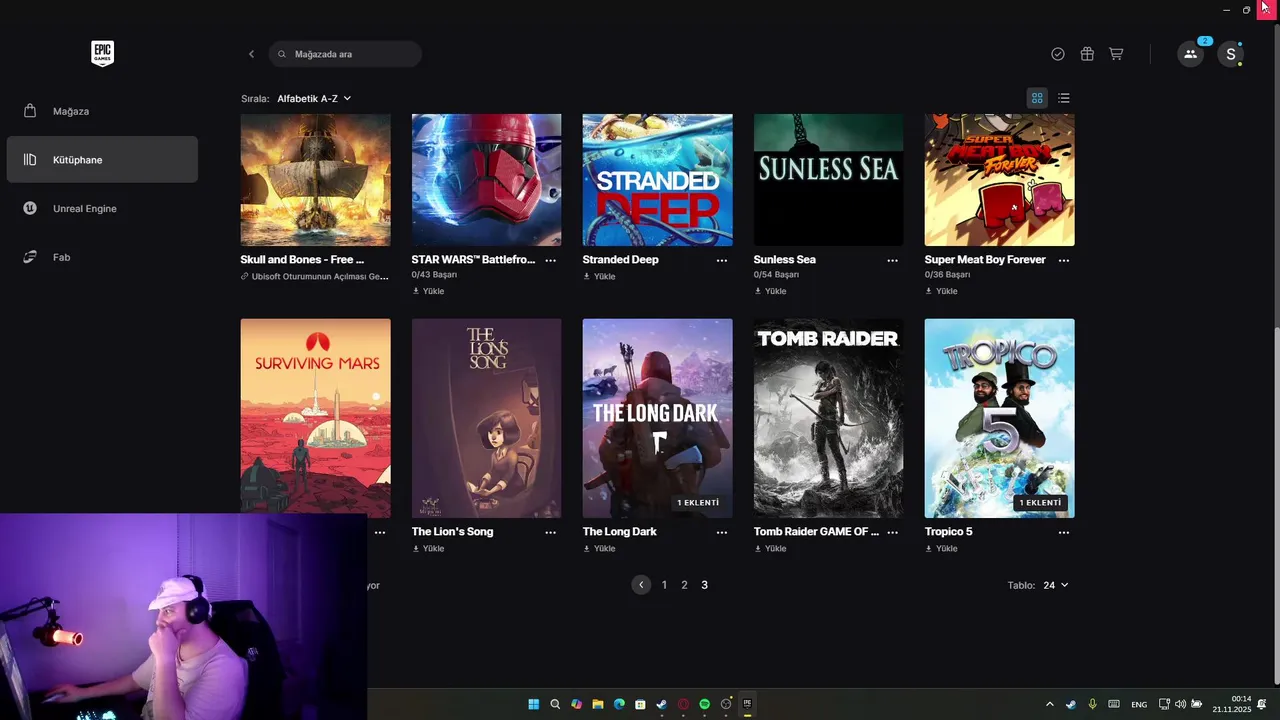Image resolution: width=1280 pixels, height=720 pixels.
Task: Click 1 EKLENTİ badge on The Long Dark
Action: [x=698, y=503]
